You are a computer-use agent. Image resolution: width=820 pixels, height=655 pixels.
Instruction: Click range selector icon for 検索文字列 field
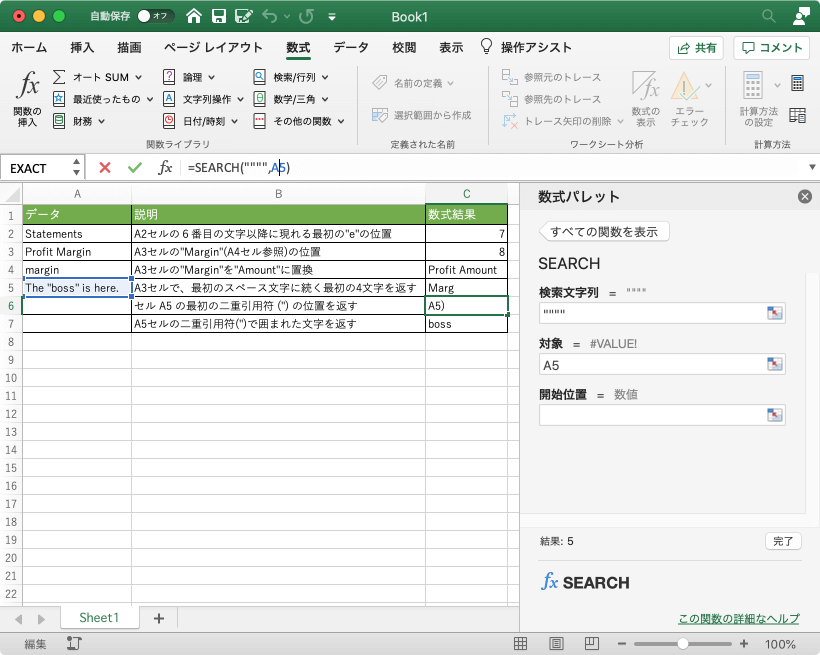(775, 313)
